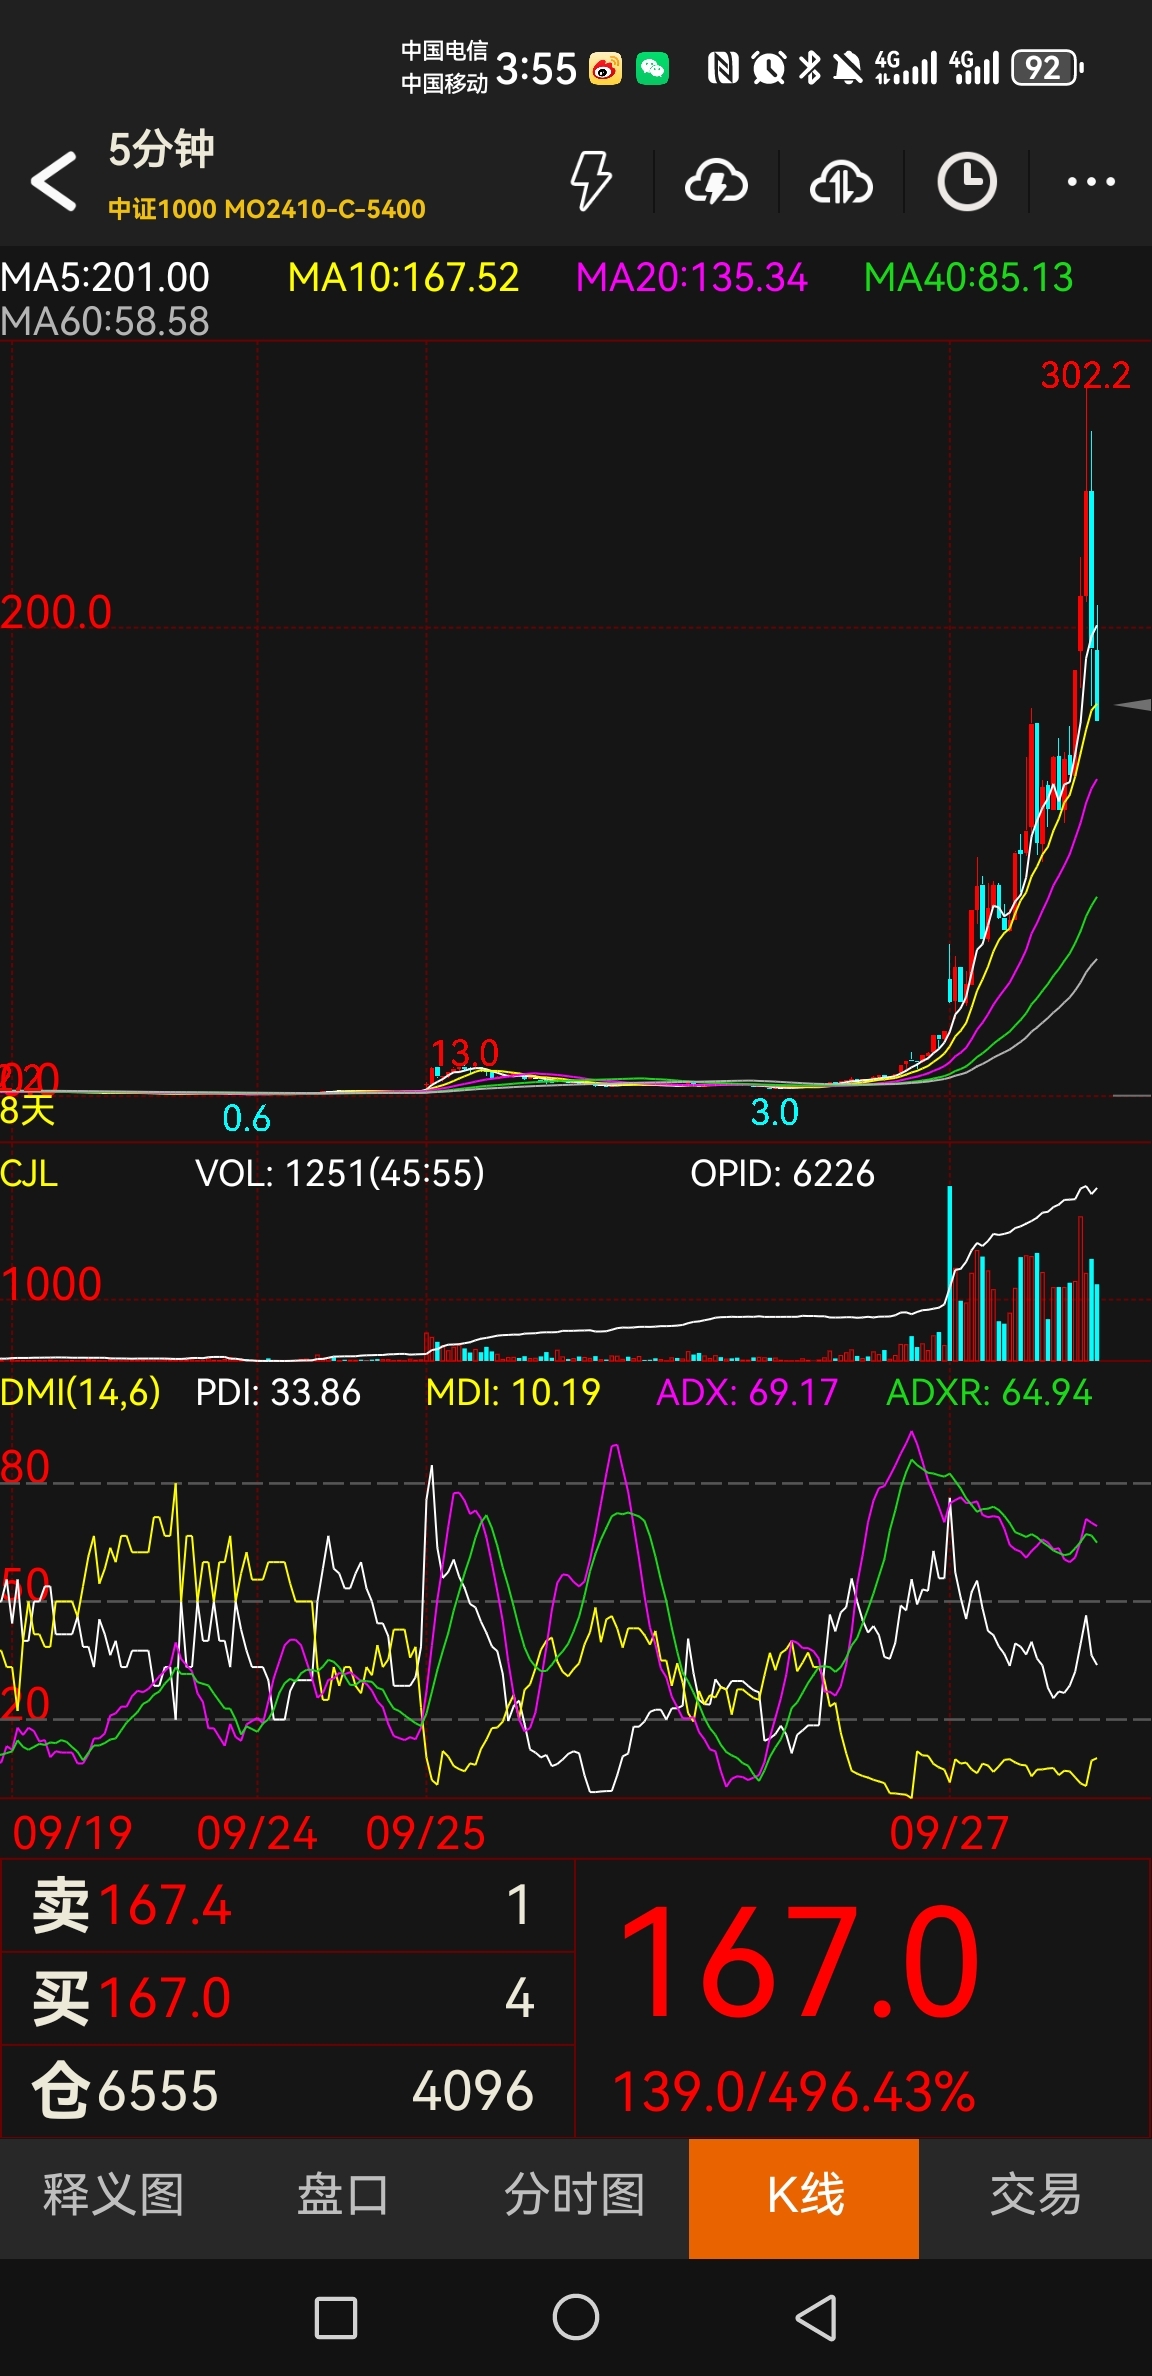Viewport: 1152px width, 2376px height.
Task: Open the 5分钟 period selector
Action: click(x=161, y=150)
